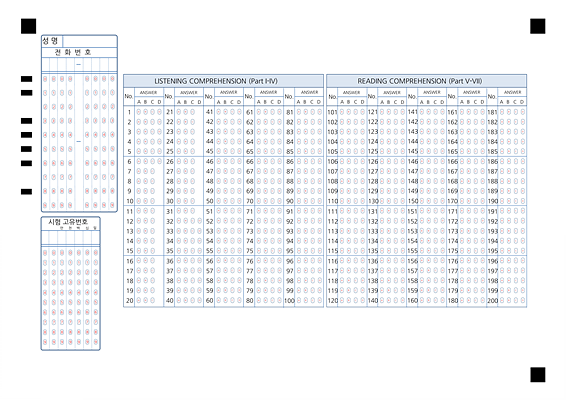This screenshot has height=400, width=566.
Task: Mark bubble C for question 101
Action: (356, 112)
